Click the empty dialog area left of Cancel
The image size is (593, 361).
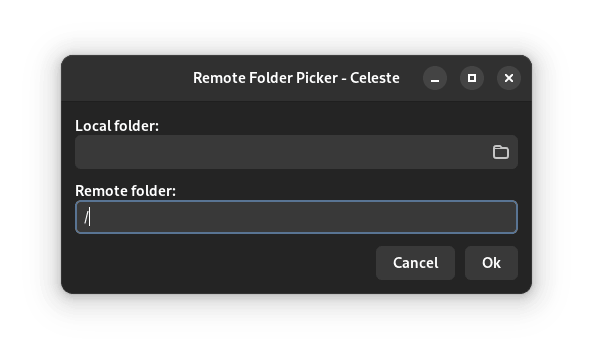coord(223,263)
